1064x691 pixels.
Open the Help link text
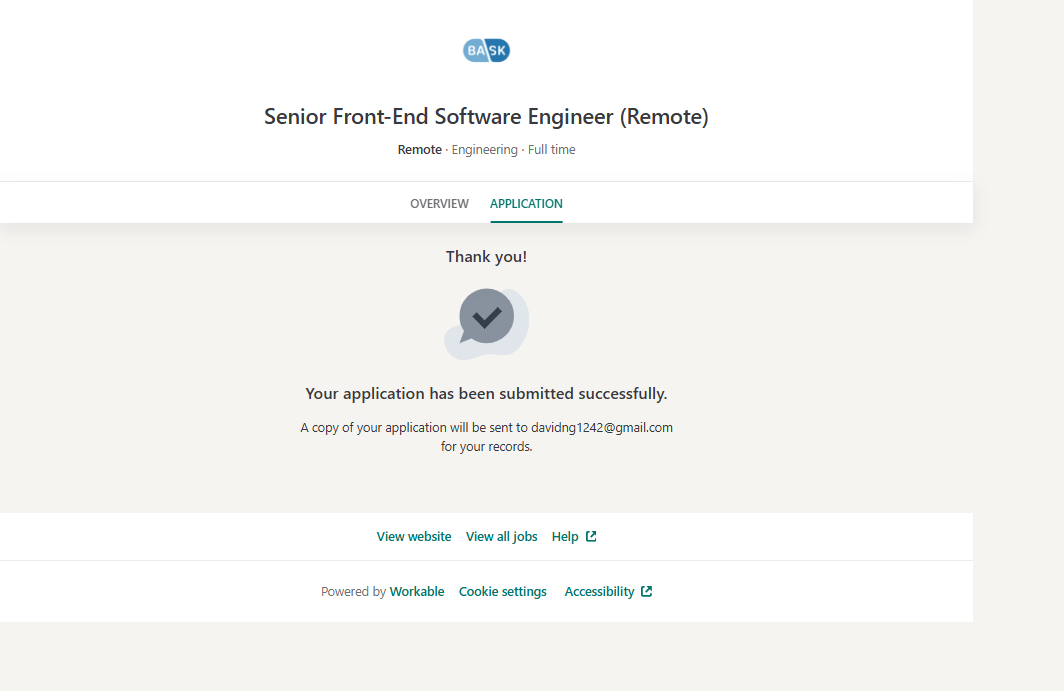pos(565,537)
